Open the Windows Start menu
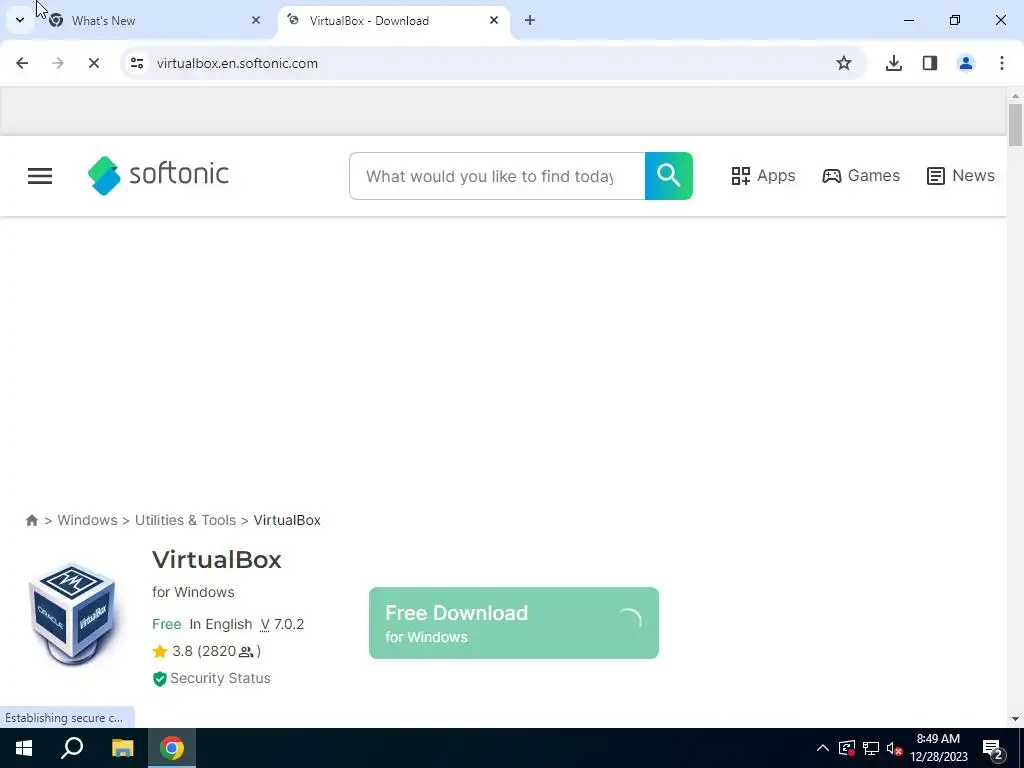1024x768 pixels. coord(24,748)
